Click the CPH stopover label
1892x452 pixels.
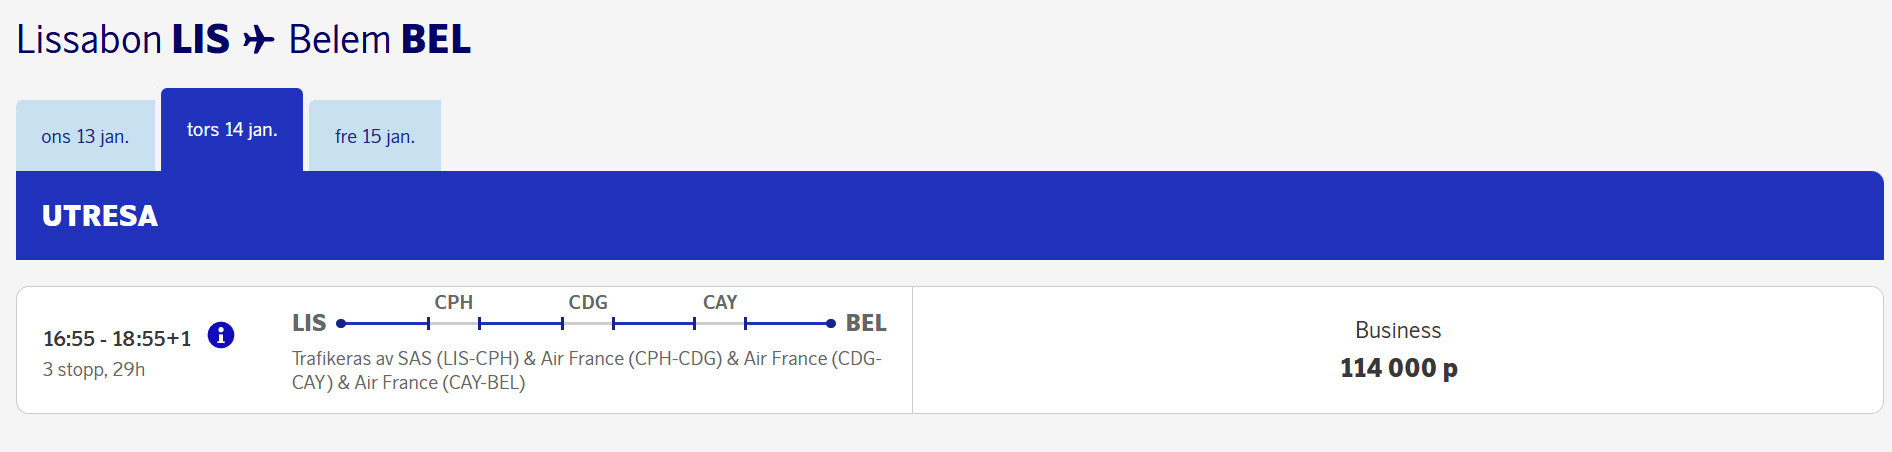tap(453, 302)
